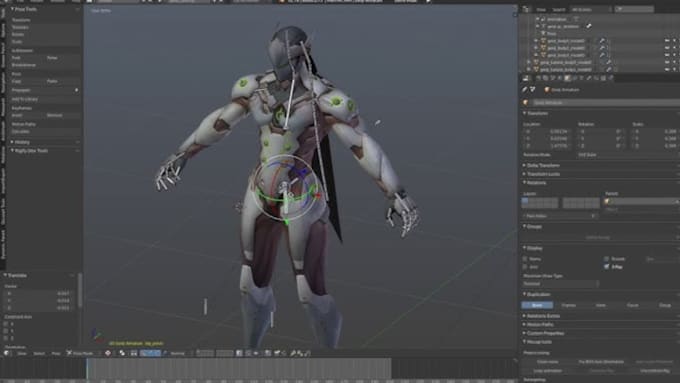The image size is (680, 383).
Task: Open the View menu in 3D header
Action: [22, 353]
